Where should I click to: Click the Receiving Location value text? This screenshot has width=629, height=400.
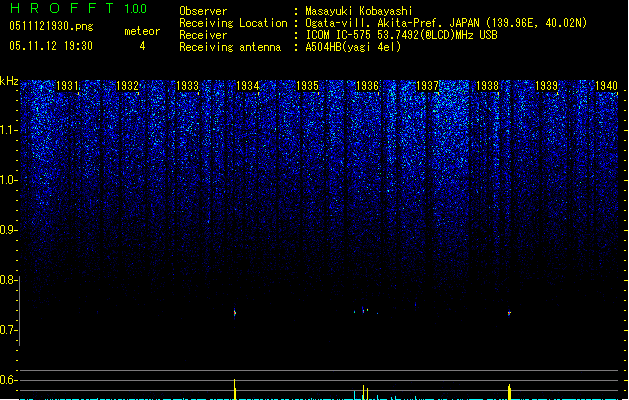[x=446, y=23]
